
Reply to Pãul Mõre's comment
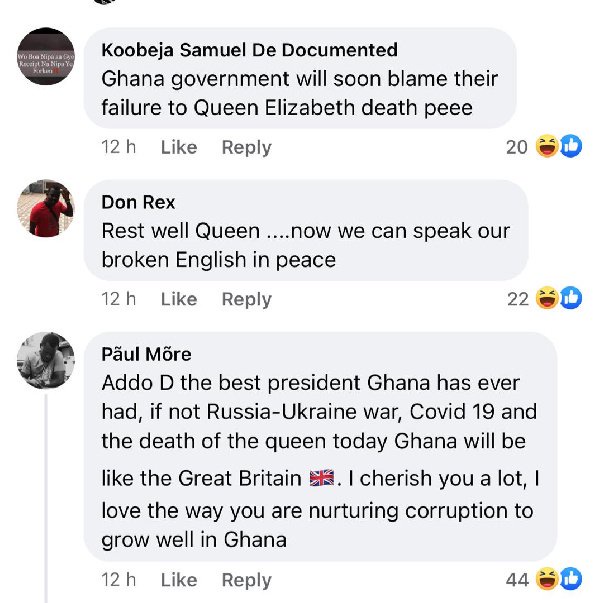246,580
